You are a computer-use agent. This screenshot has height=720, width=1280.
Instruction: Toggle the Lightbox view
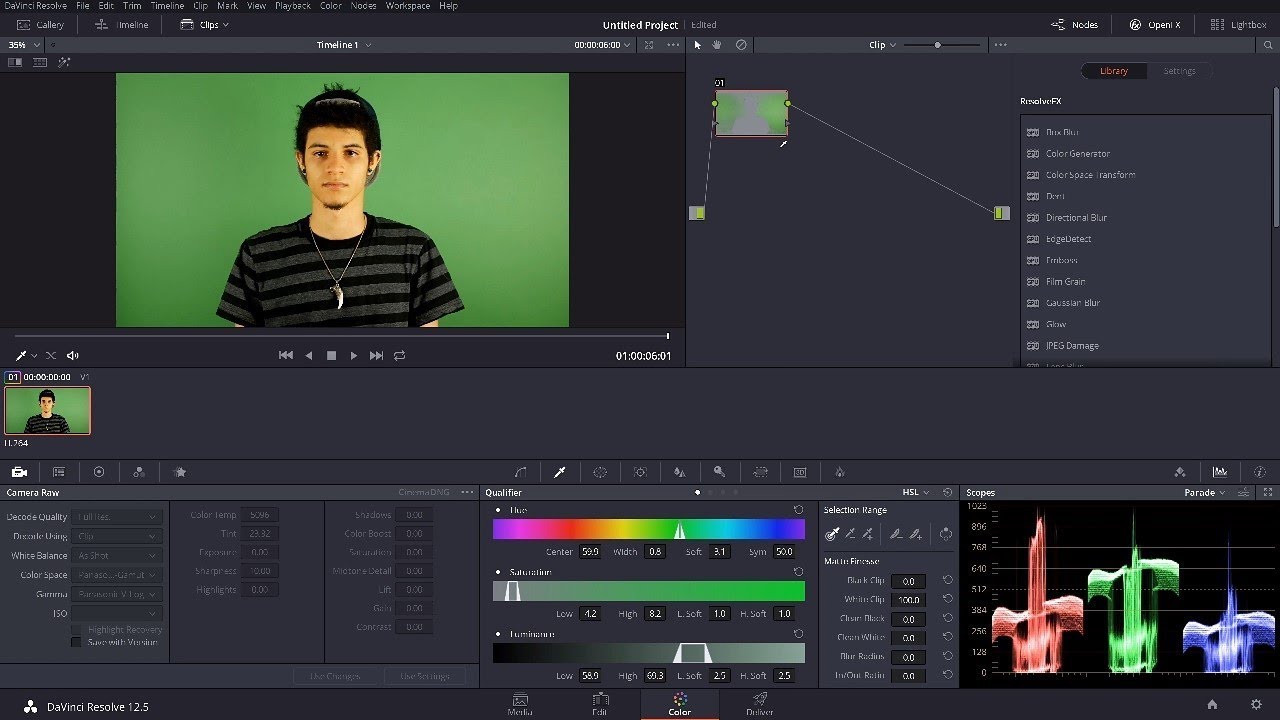[x=1238, y=25]
